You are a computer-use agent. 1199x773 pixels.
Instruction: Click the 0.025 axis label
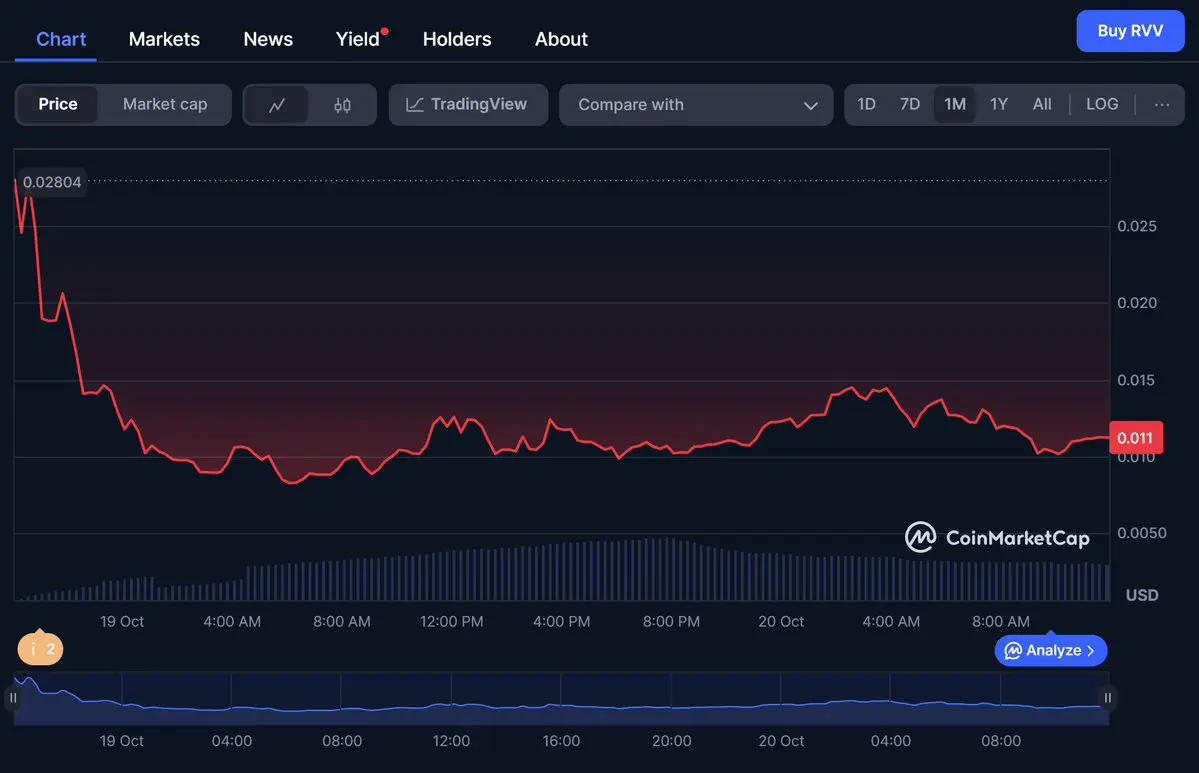coord(1136,226)
